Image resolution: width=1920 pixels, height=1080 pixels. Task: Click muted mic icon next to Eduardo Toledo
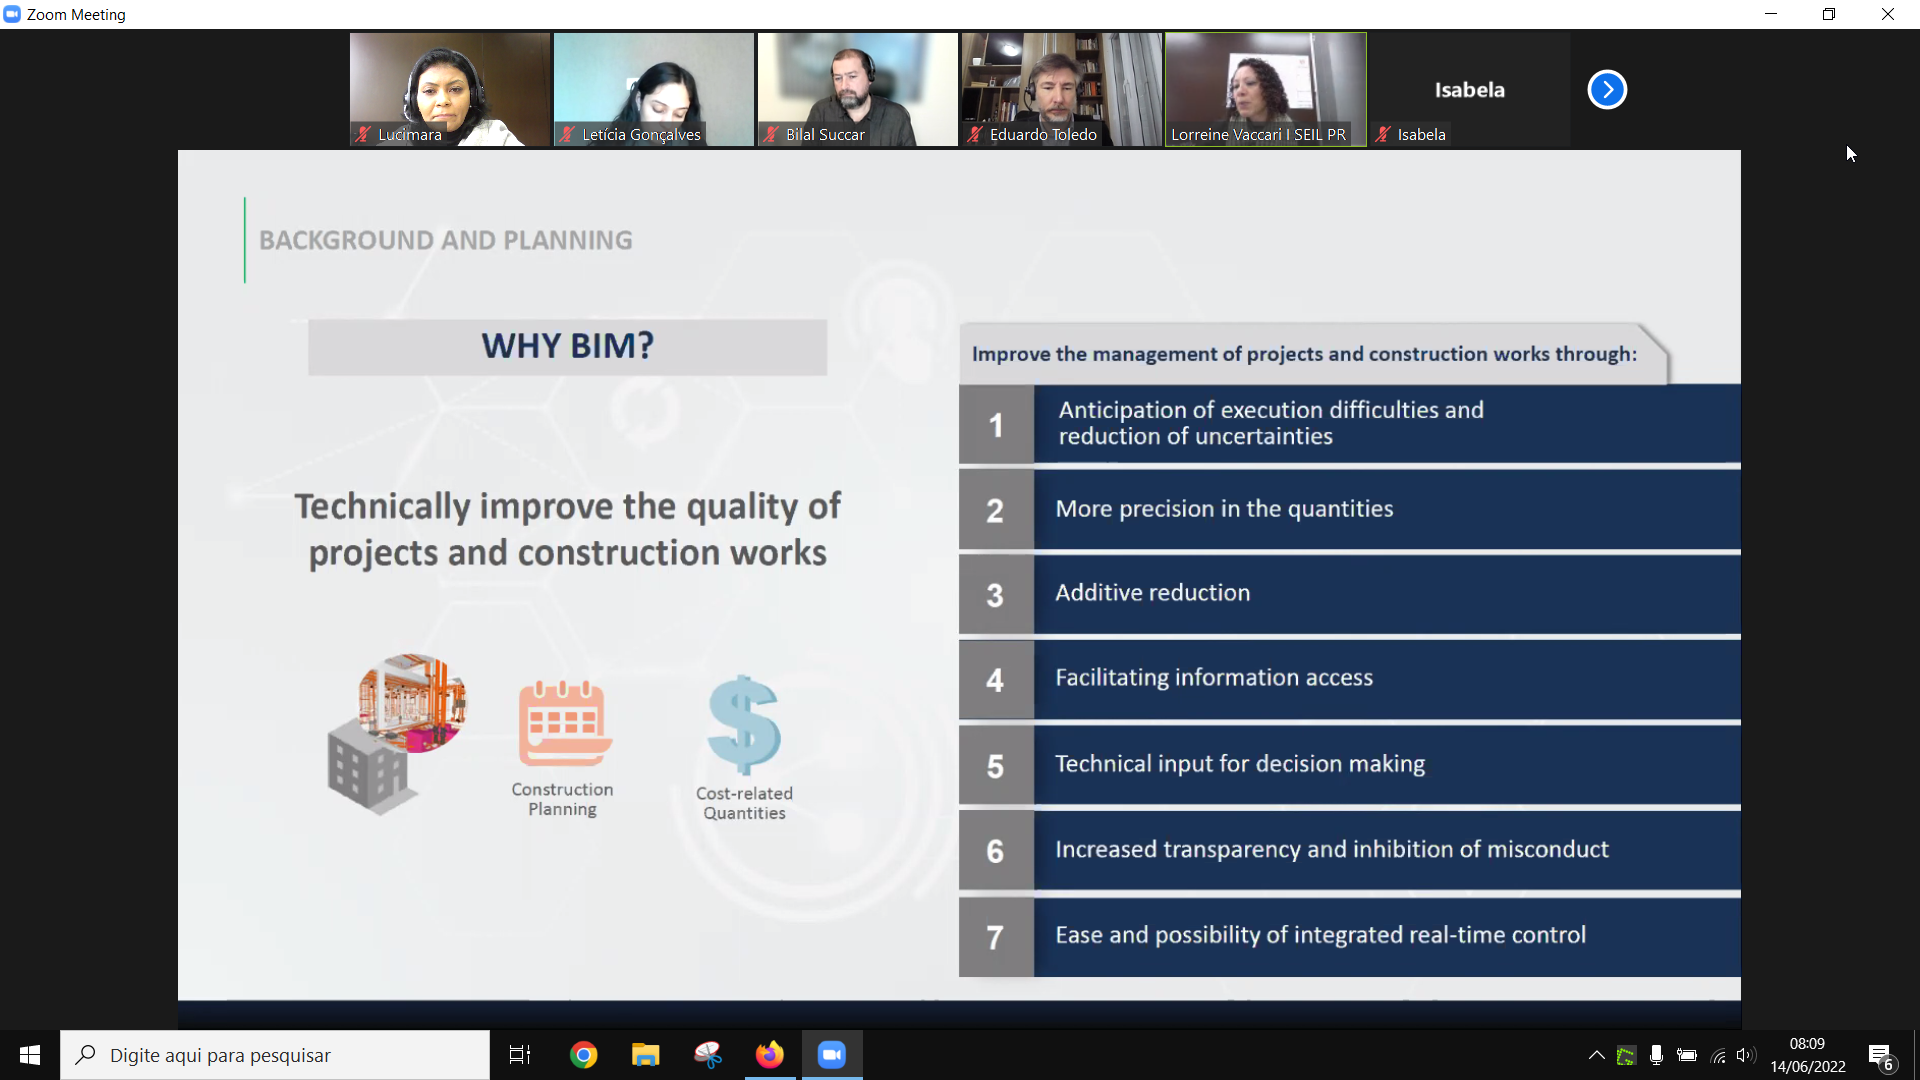[x=975, y=134]
